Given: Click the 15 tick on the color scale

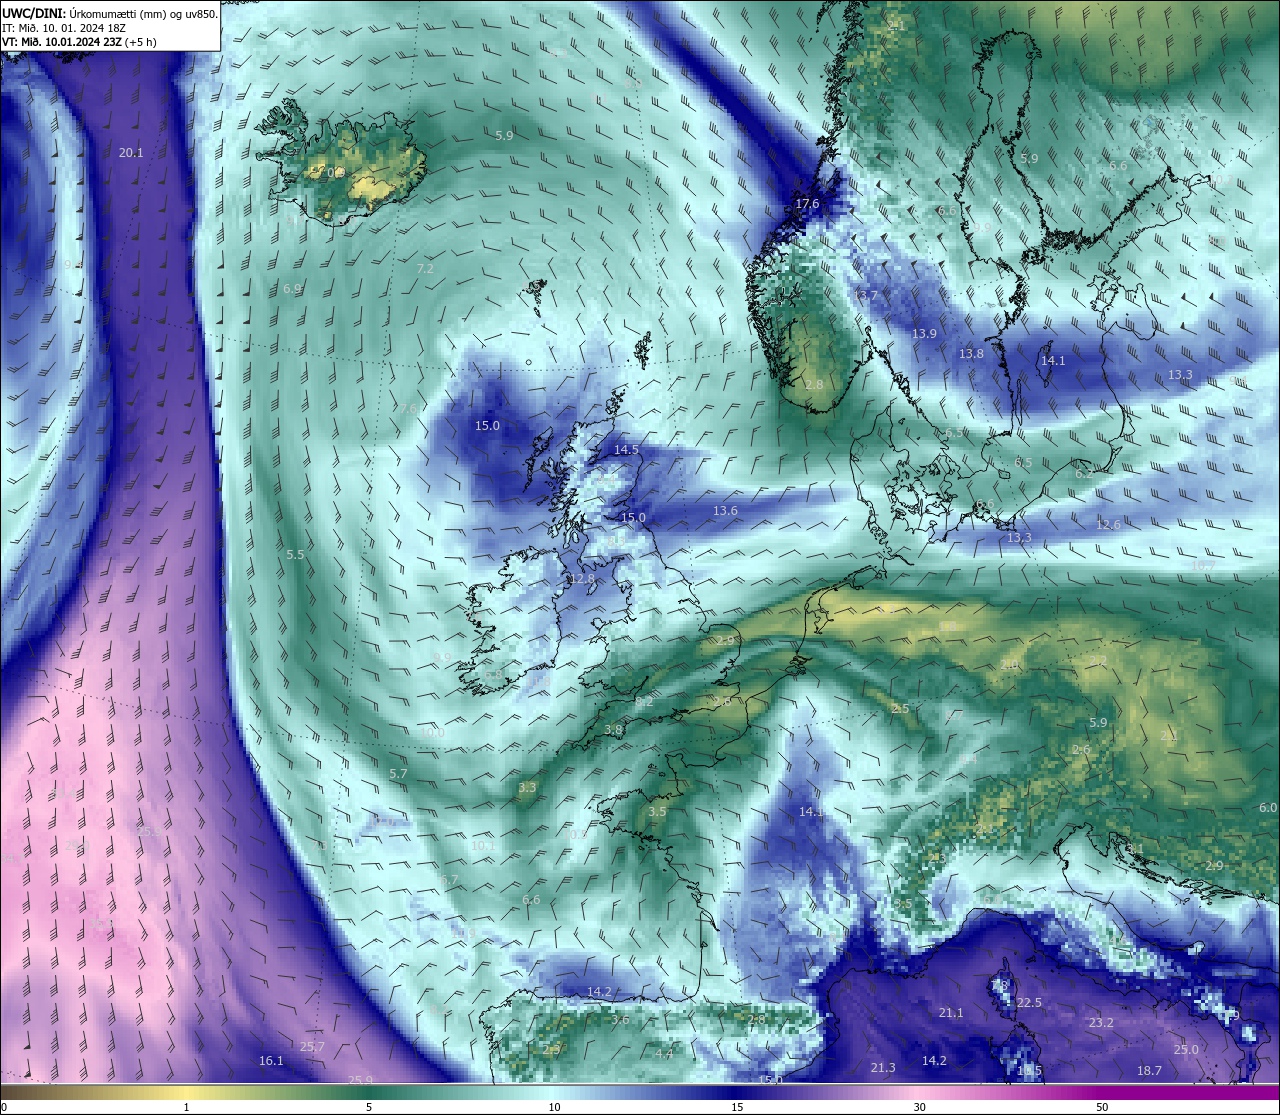Looking at the screenshot, I should click(737, 1107).
